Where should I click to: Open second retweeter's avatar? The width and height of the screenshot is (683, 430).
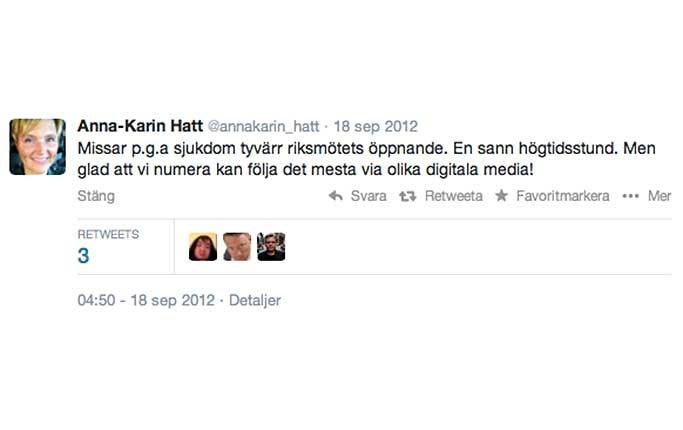pos(237,247)
